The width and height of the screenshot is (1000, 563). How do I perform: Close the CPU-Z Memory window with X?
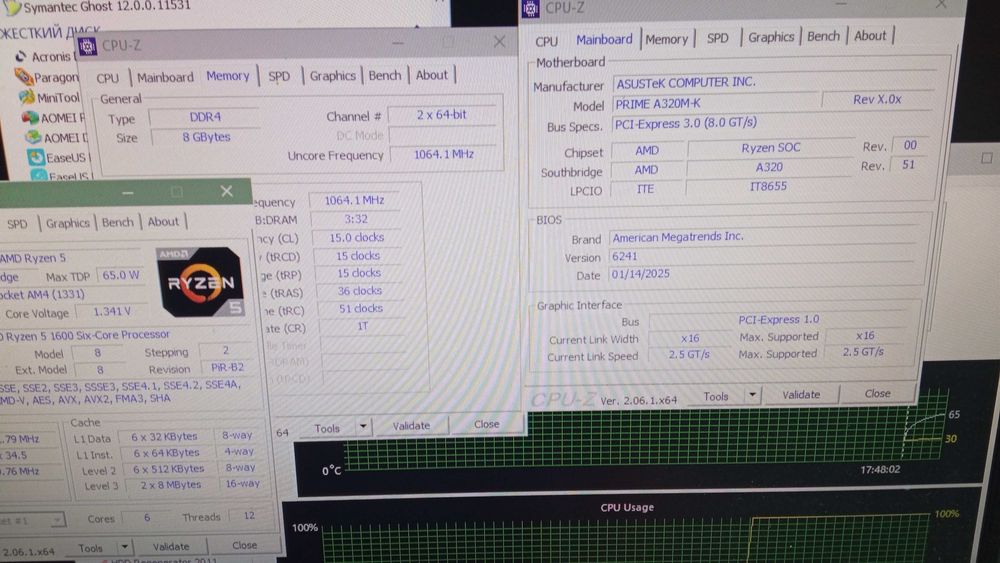[x=499, y=42]
